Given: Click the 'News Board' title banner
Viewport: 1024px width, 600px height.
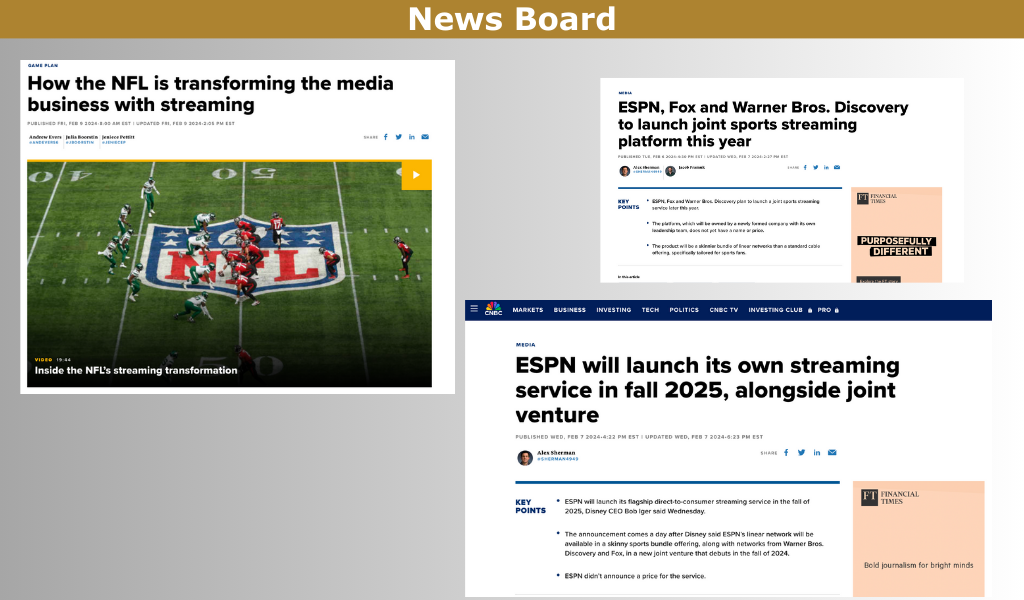Looking at the screenshot, I should tap(512, 19).
